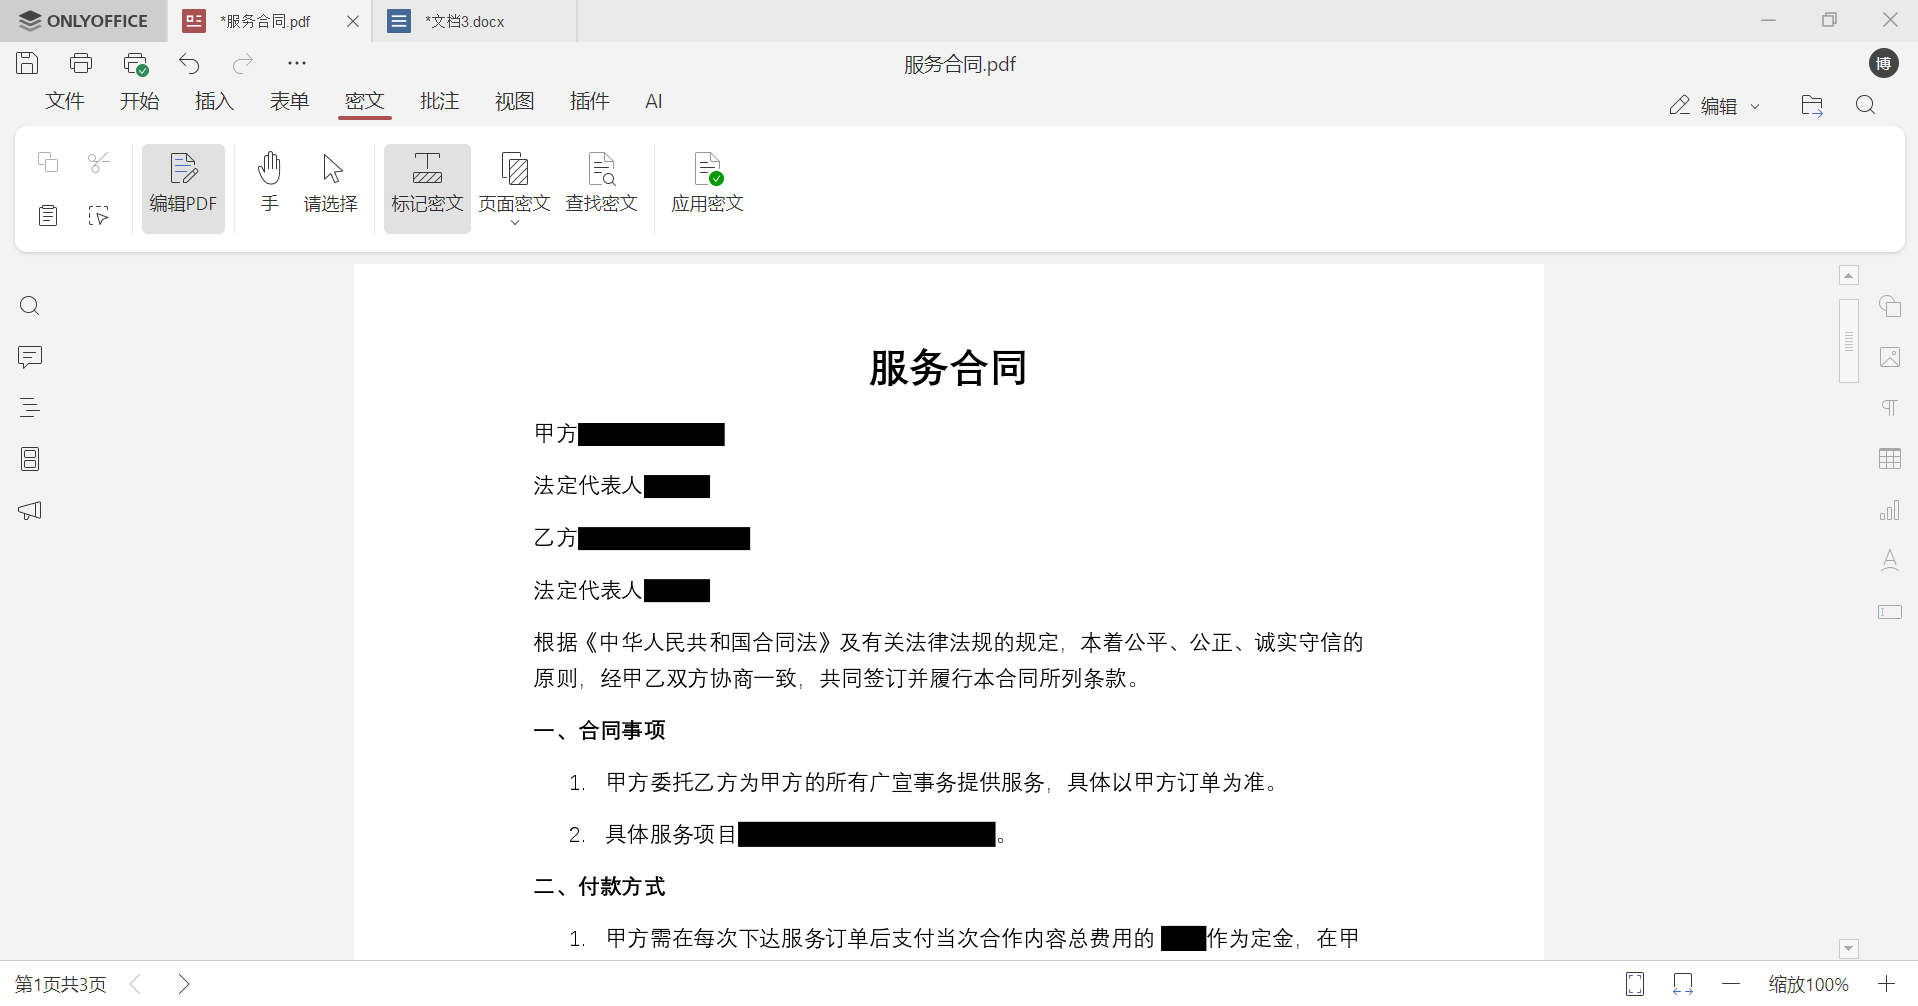
Task: Click the Undo button
Action: pos(189,63)
